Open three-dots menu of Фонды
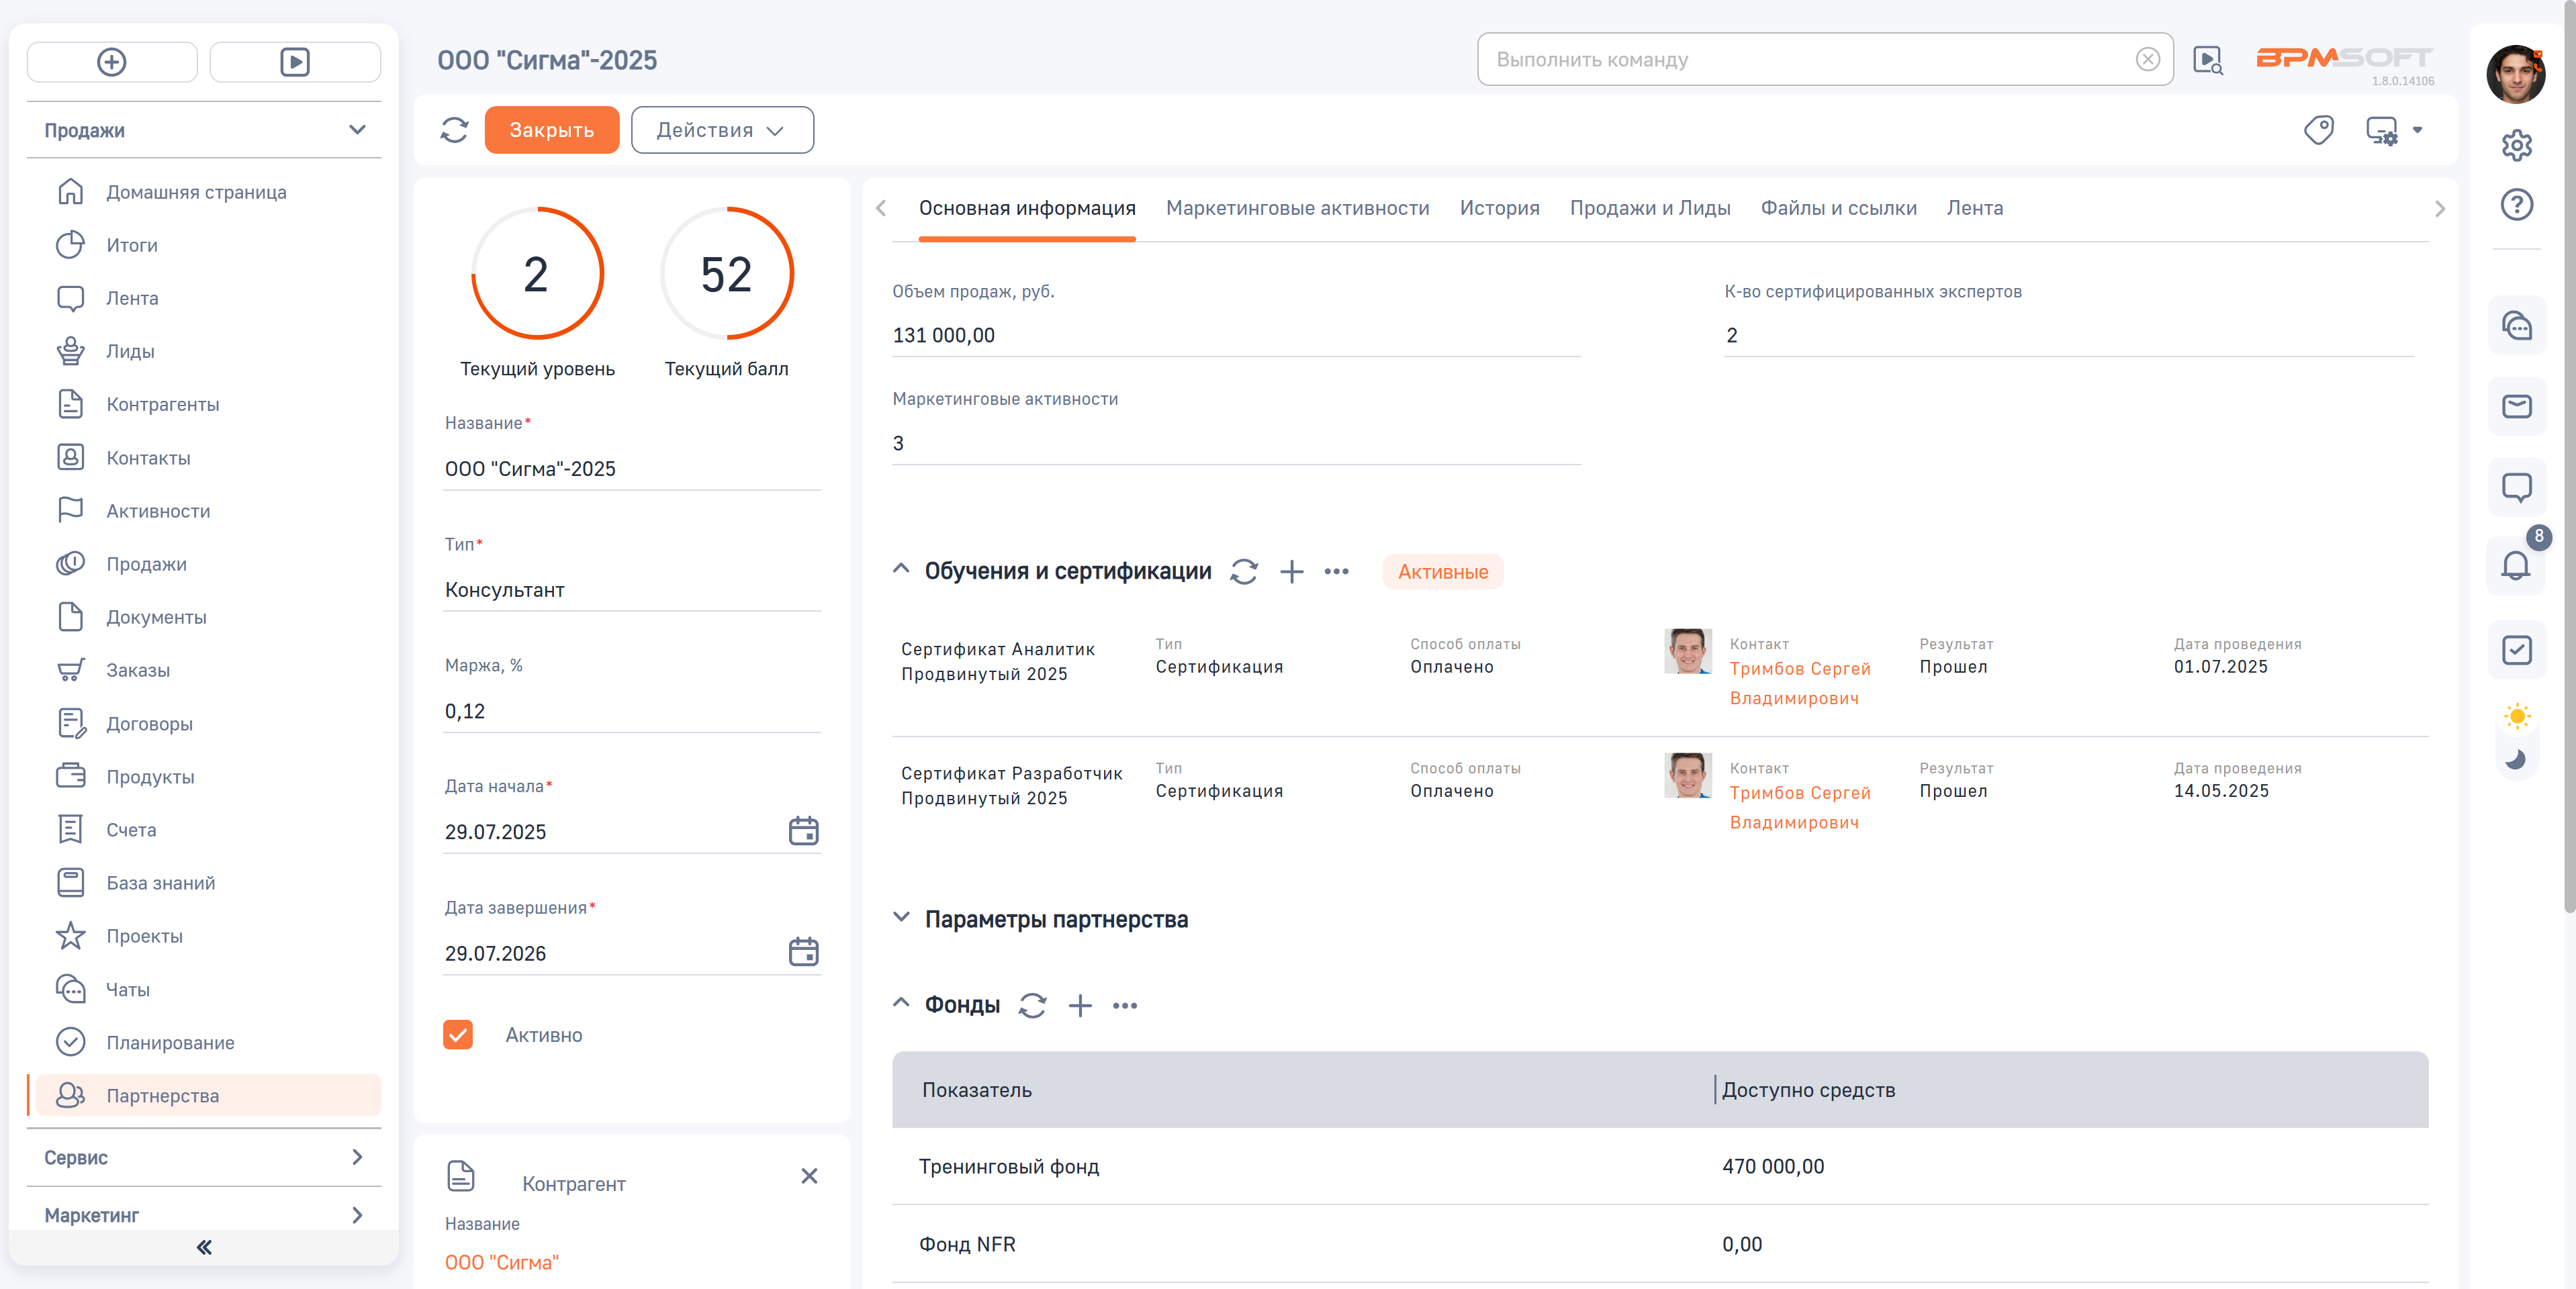 pyautogui.click(x=1125, y=1005)
